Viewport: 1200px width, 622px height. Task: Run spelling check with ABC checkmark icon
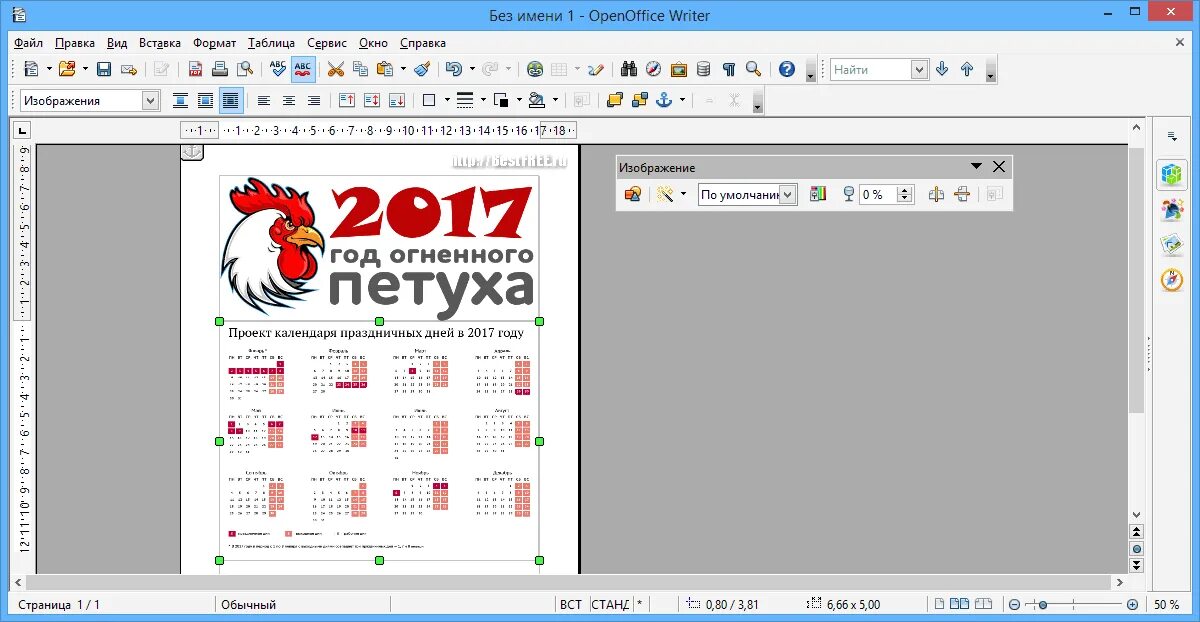tap(278, 69)
